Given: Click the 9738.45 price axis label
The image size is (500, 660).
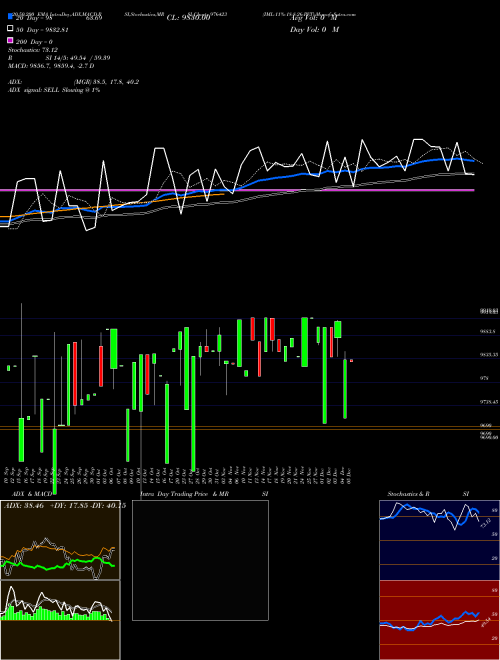Looking at the screenshot, I should (x=489, y=402).
